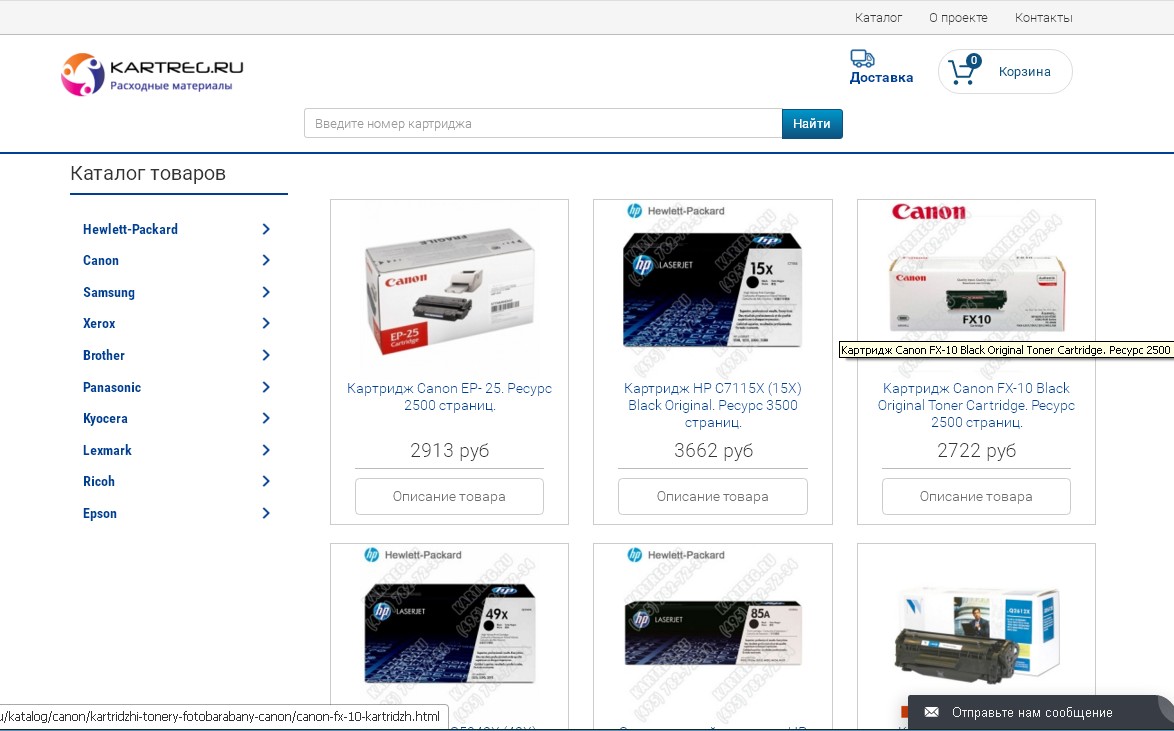Select Kyocera in the catalog sidebar
1174x731 pixels.
[x=106, y=419]
